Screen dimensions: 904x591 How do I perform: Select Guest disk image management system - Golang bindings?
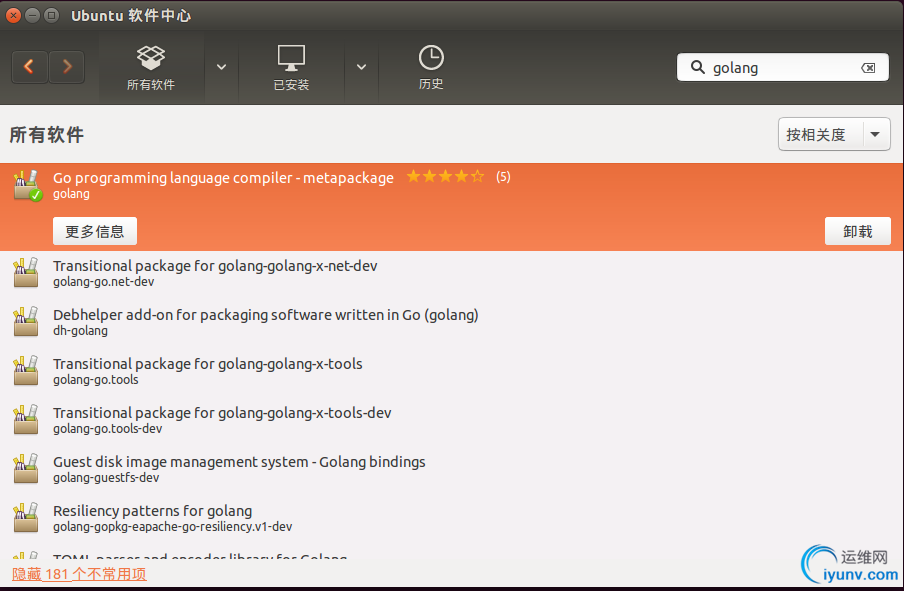[x=452, y=469]
